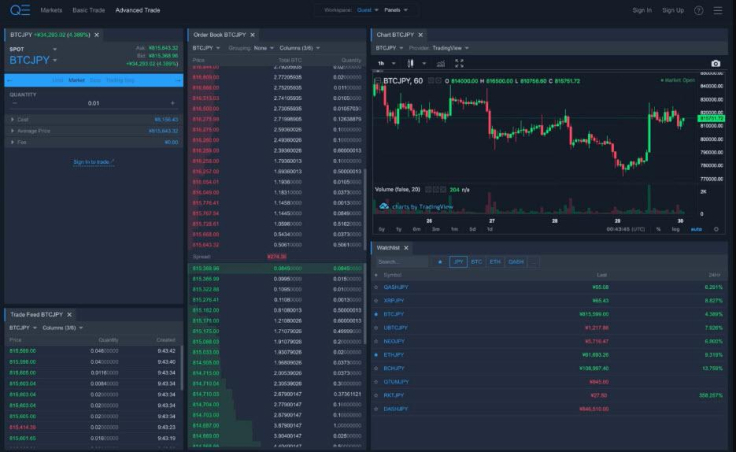Image resolution: width=736 pixels, height=452 pixels.
Task: Toggle log scale on chart
Action: point(675,229)
